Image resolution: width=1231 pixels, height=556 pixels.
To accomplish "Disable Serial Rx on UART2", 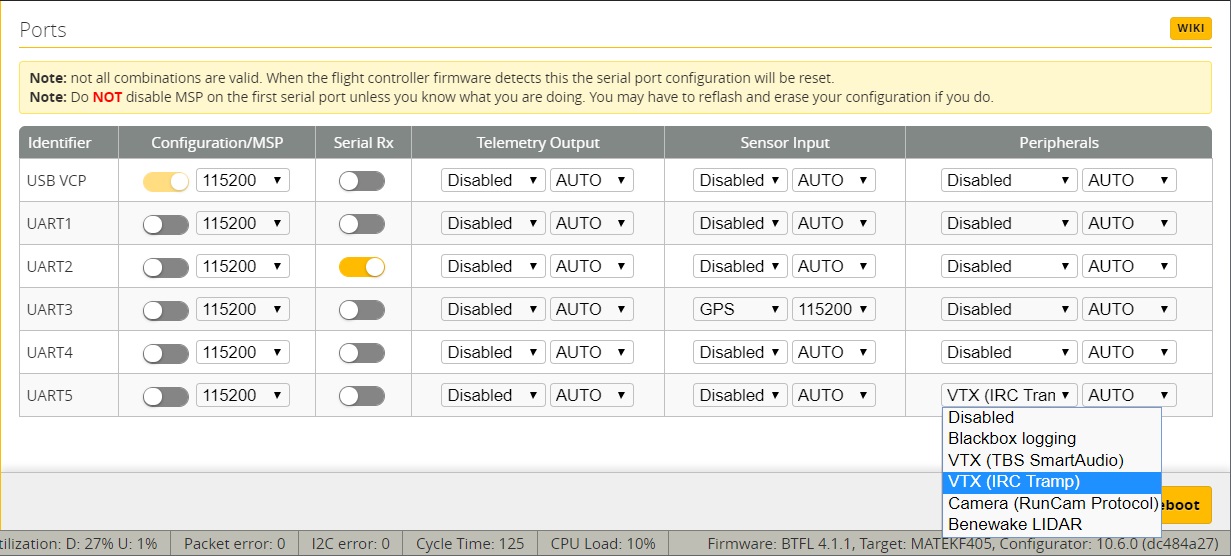I will 362,267.
